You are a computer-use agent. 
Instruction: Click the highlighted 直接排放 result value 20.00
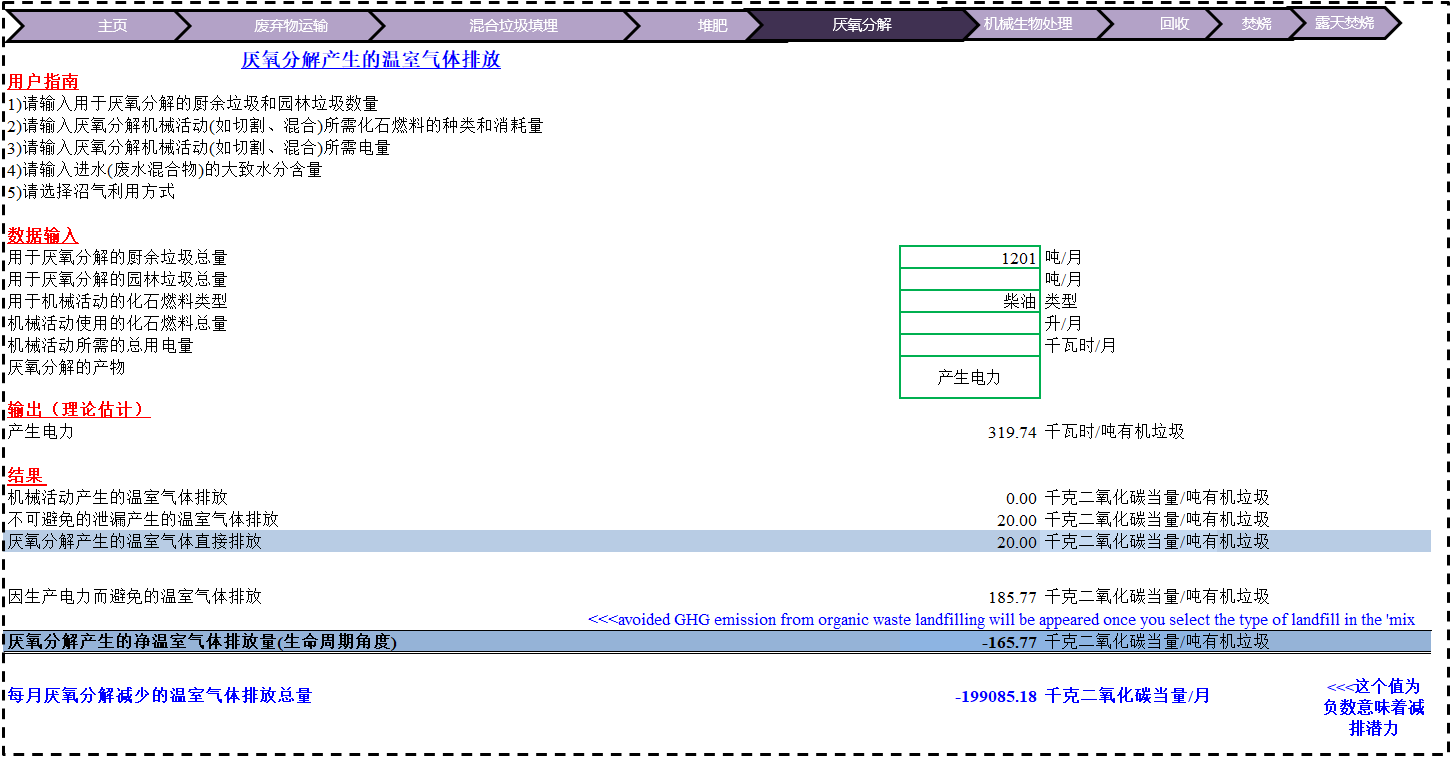(1016, 543)
